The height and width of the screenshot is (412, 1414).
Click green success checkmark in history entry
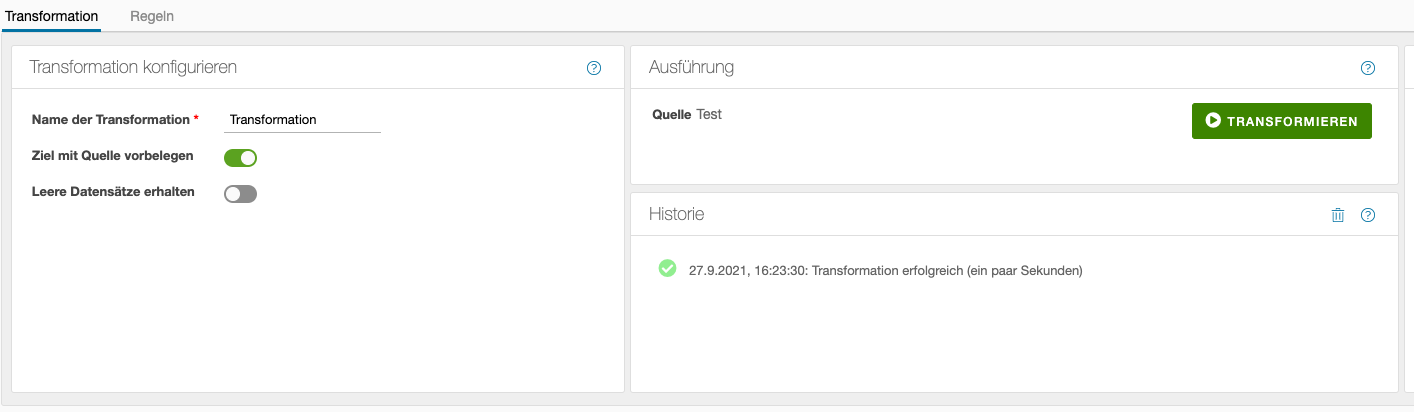(x=667, y=268)
